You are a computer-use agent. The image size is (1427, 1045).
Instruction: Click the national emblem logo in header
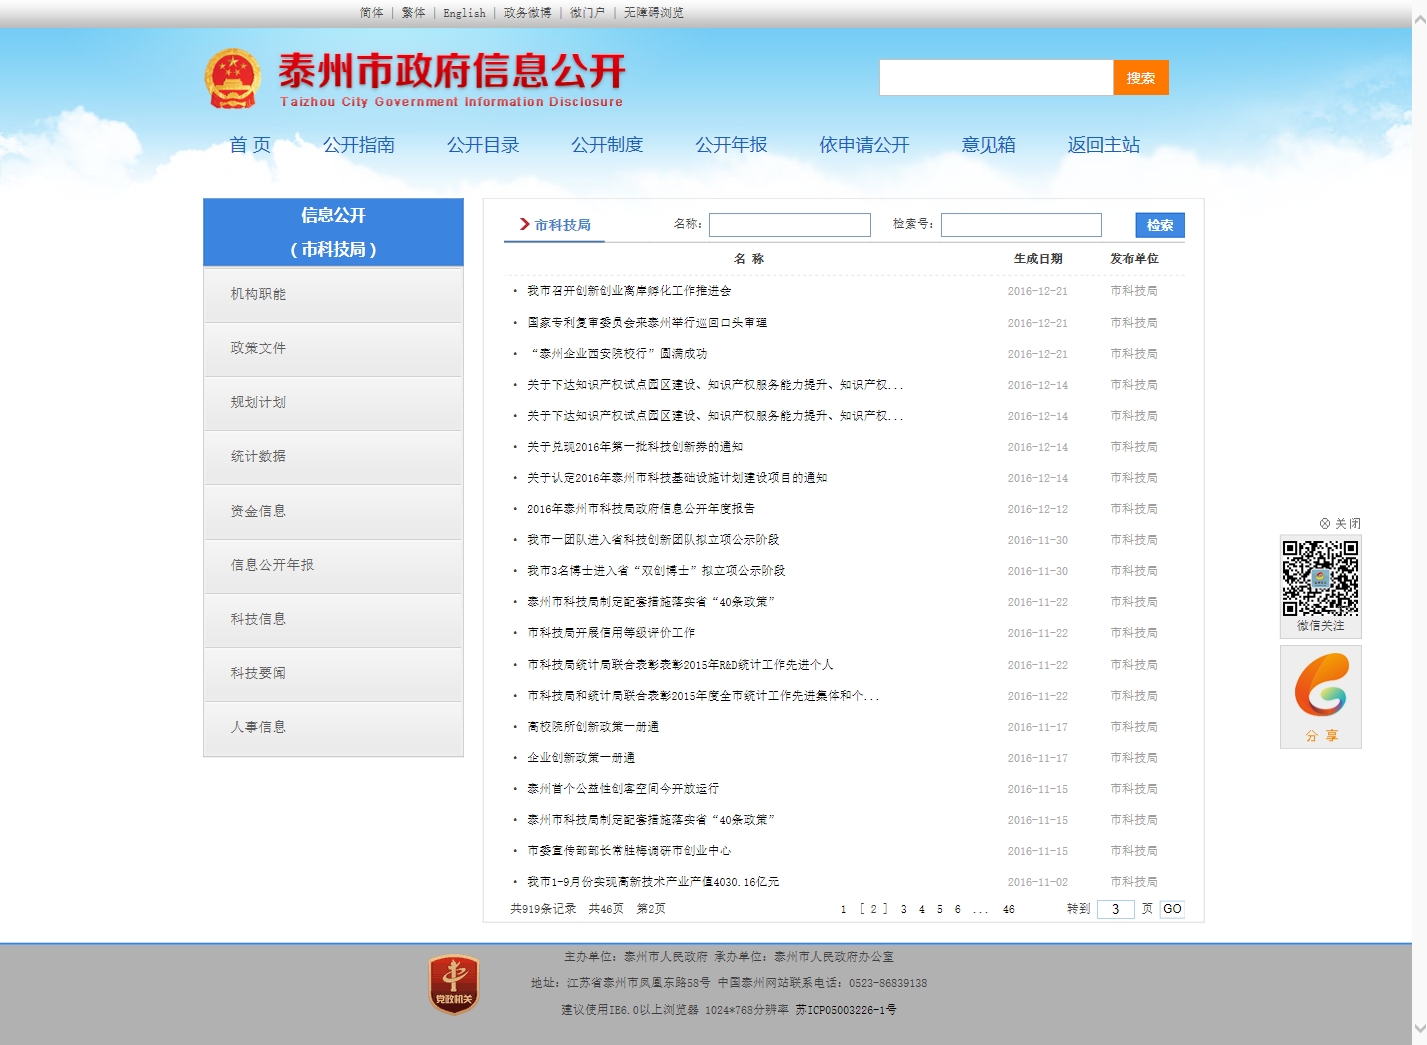click(x=233, y=79)
